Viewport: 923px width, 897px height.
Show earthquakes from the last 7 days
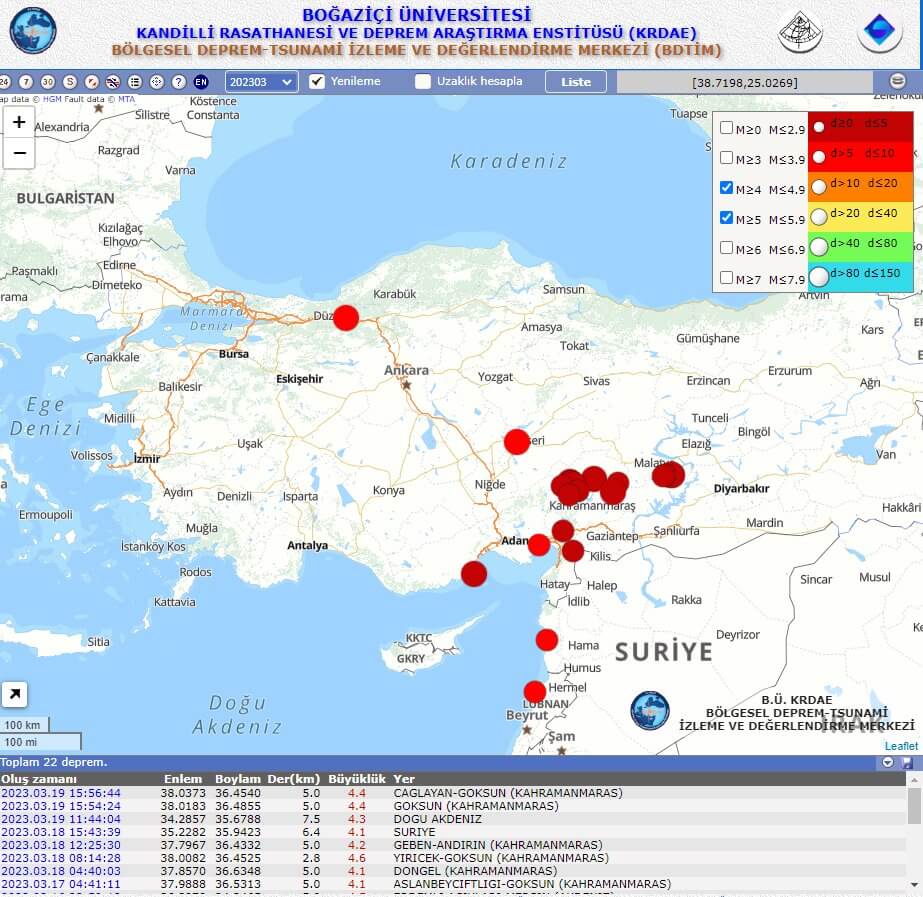click(x=26, y=82)
